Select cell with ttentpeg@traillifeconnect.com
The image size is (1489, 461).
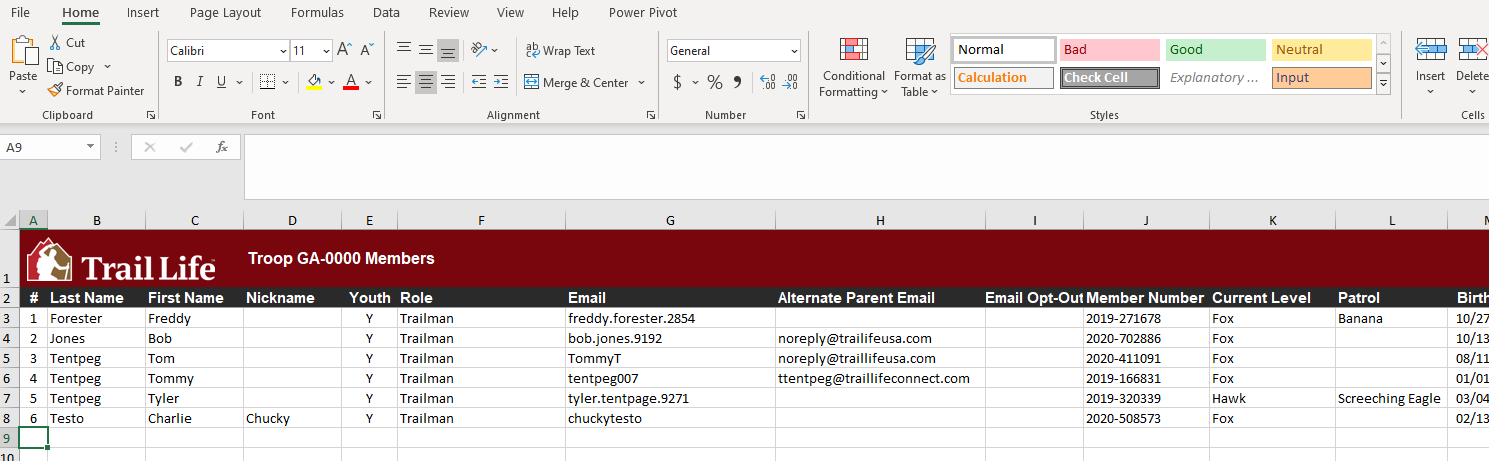(880, 378)
